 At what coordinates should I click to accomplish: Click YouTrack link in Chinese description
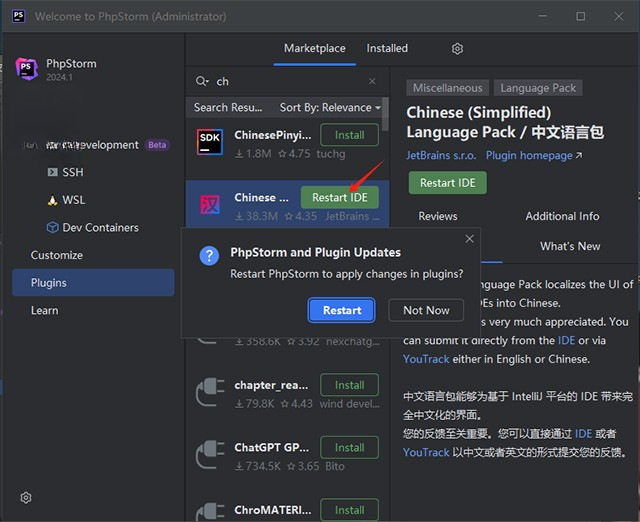pos(426,452)
